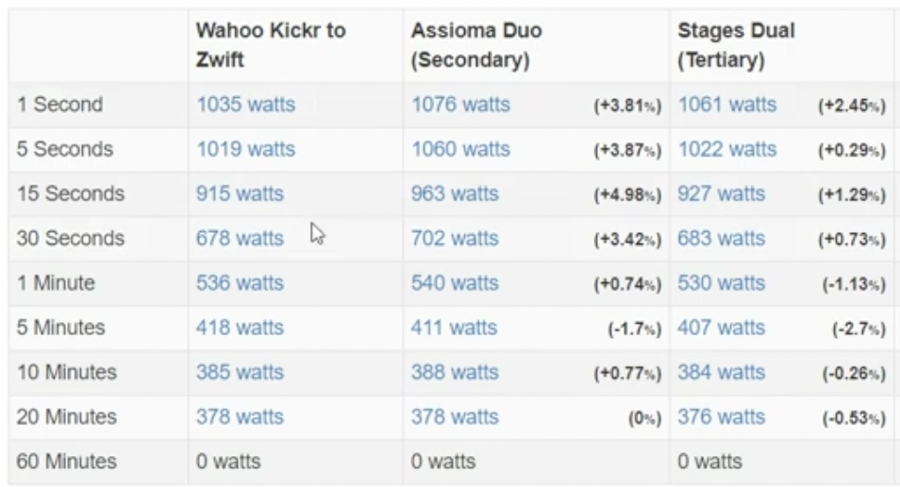Click the 418 watts five-minute link
The width and height of the screenshot is (900, 487).
click(240, 328)
